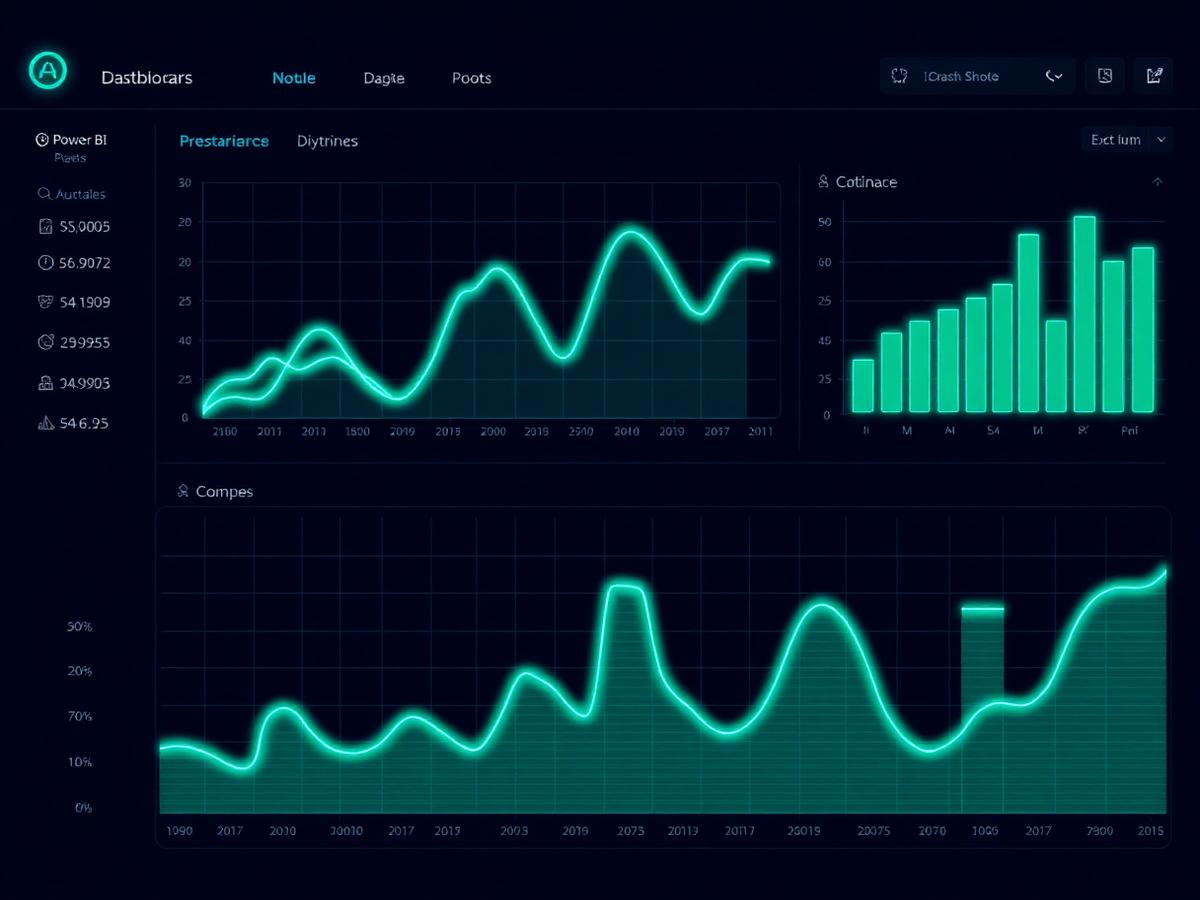Switch to the Notile tab
Screen dimensions: 1200x900
294,78
